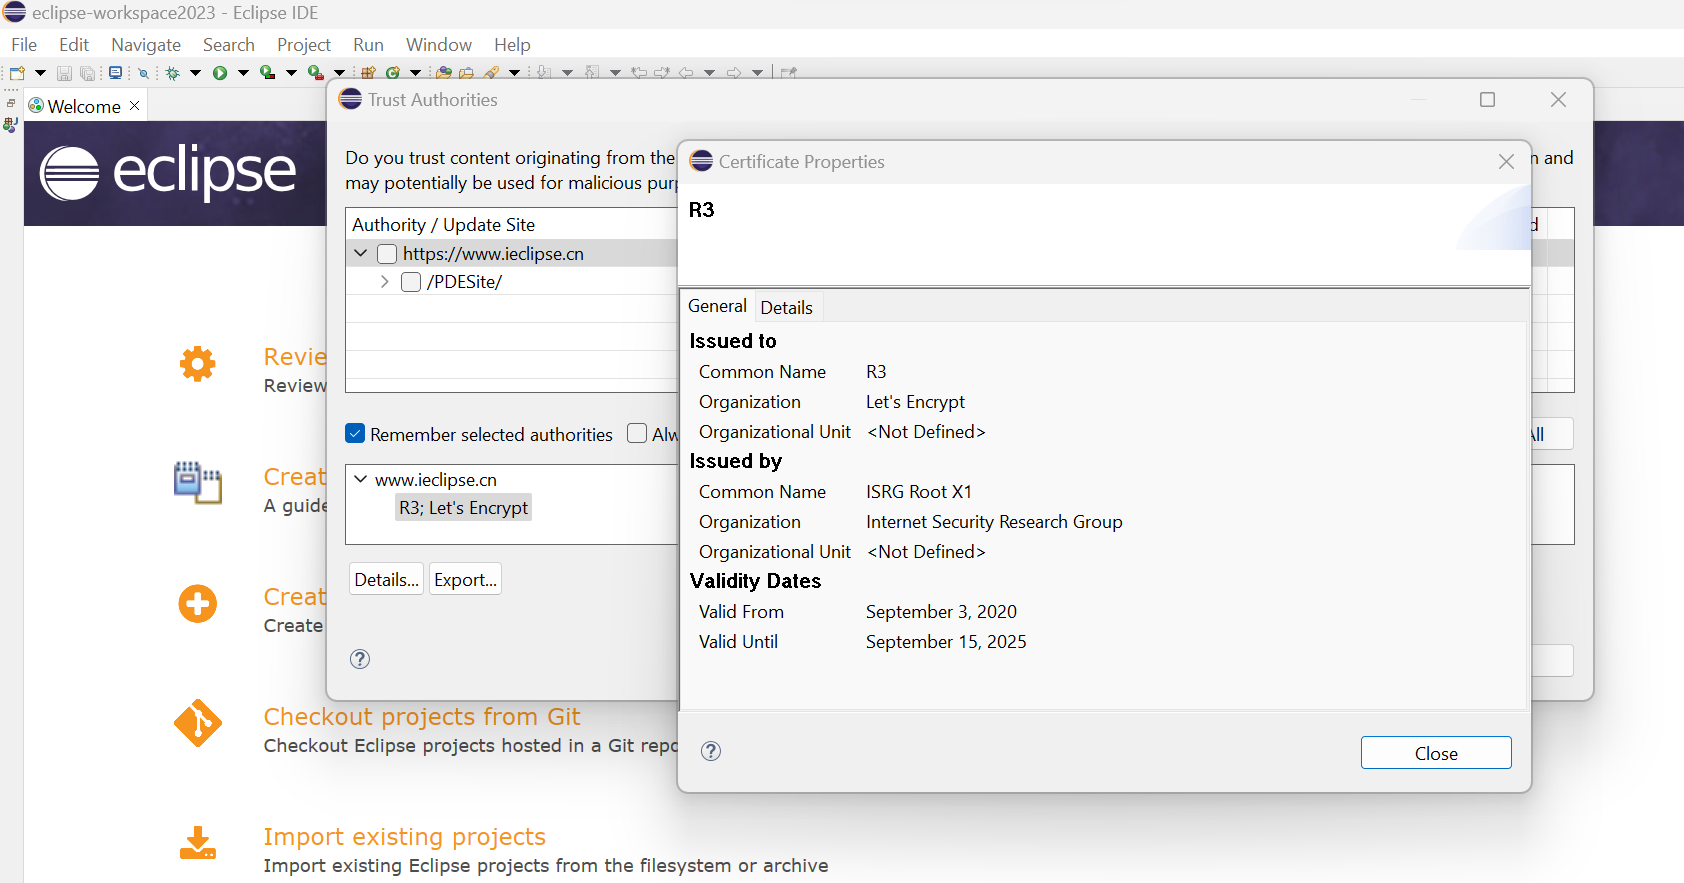Viewport: 1684px width, 883px height.
Task: Close the Welcome tab
Action: coord(135,105)
